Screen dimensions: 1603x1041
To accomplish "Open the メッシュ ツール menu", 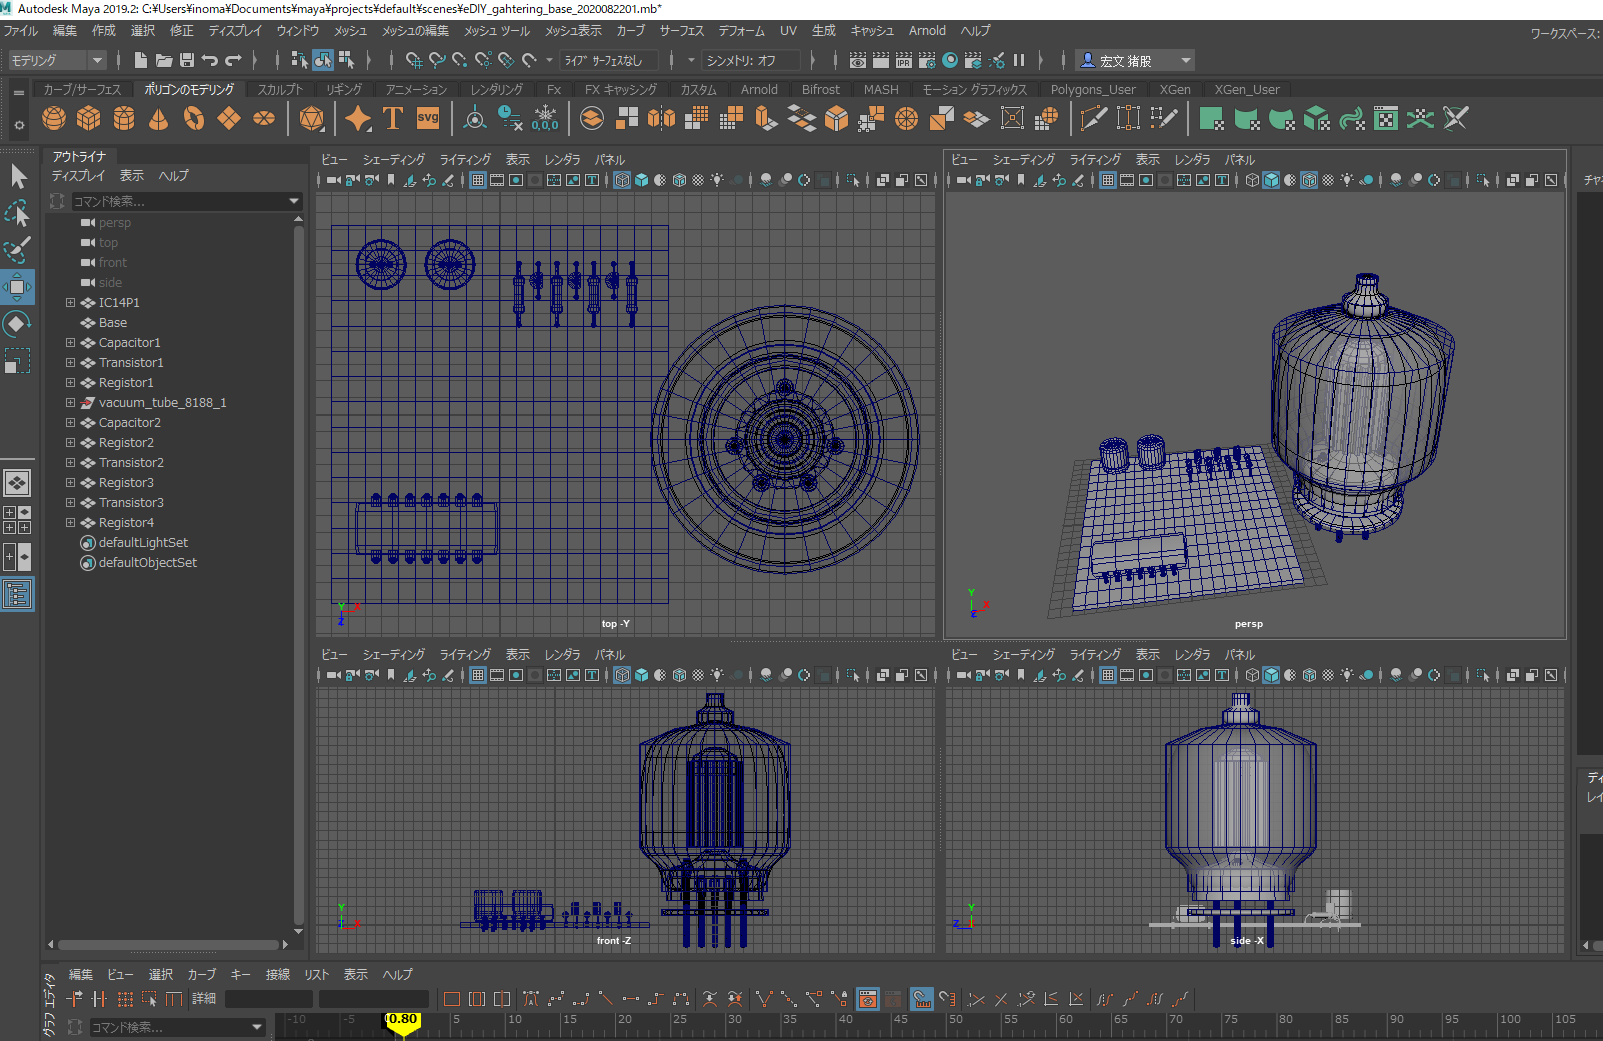I will (497, 31).
